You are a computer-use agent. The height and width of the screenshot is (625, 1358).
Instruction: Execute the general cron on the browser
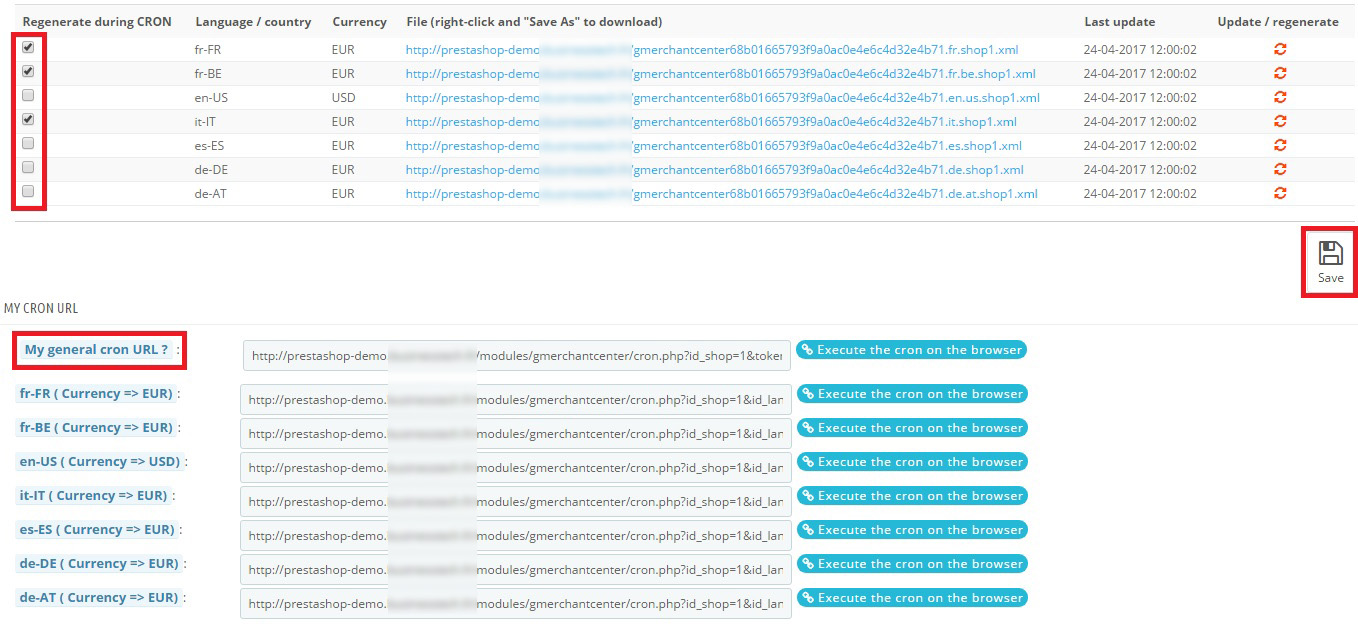pyautogui.click(x=911, y=350)
